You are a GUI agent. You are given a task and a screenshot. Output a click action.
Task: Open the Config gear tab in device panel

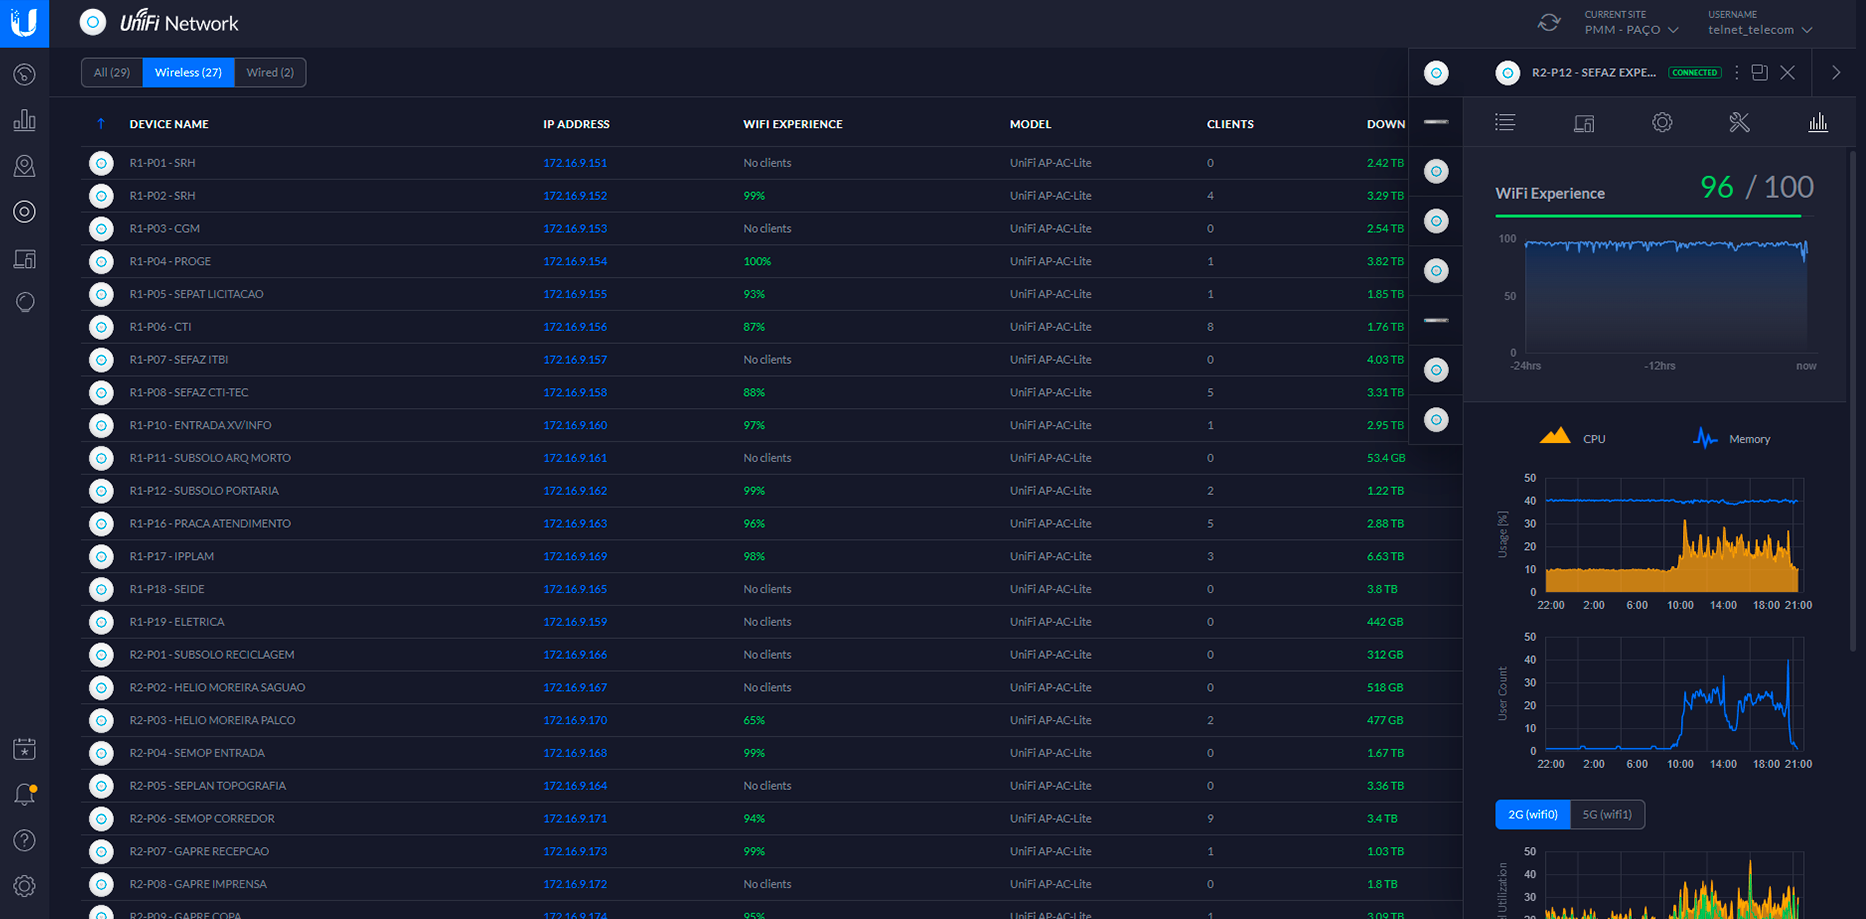pos(1662,122)
